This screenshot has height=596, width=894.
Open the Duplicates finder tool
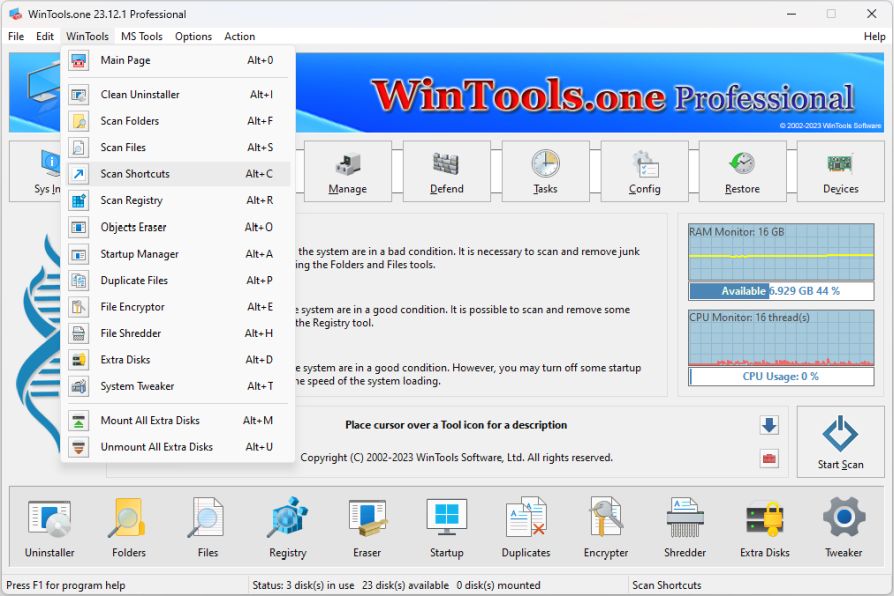coord(526,526)
